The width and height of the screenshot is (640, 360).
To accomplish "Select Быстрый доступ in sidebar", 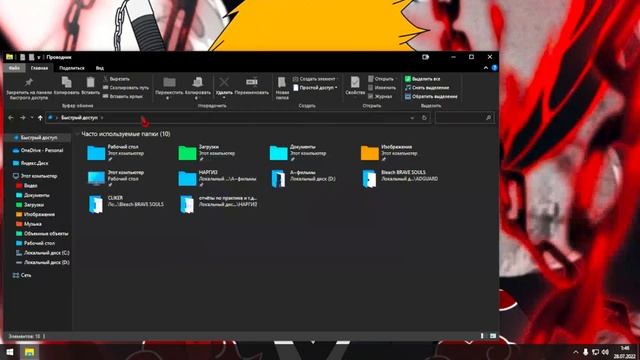I will click(x=39, y=138).
